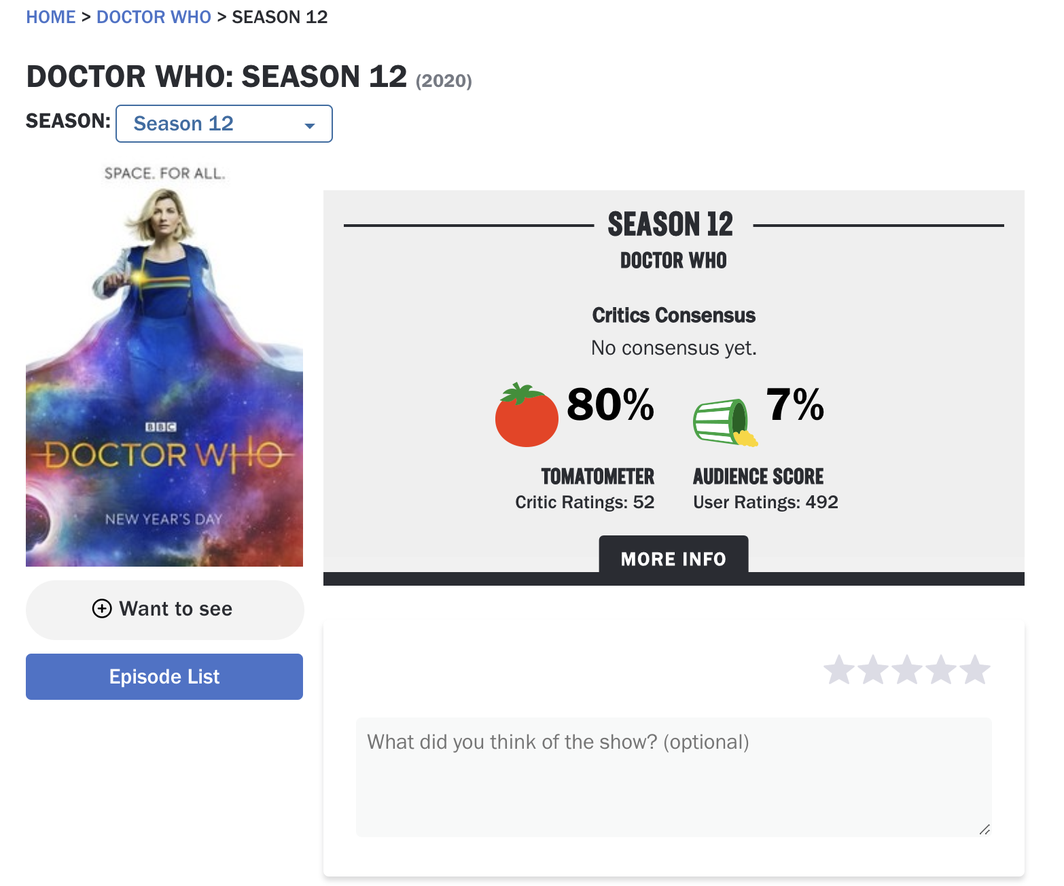Open the MORE INFO tab

coord(673,559)
